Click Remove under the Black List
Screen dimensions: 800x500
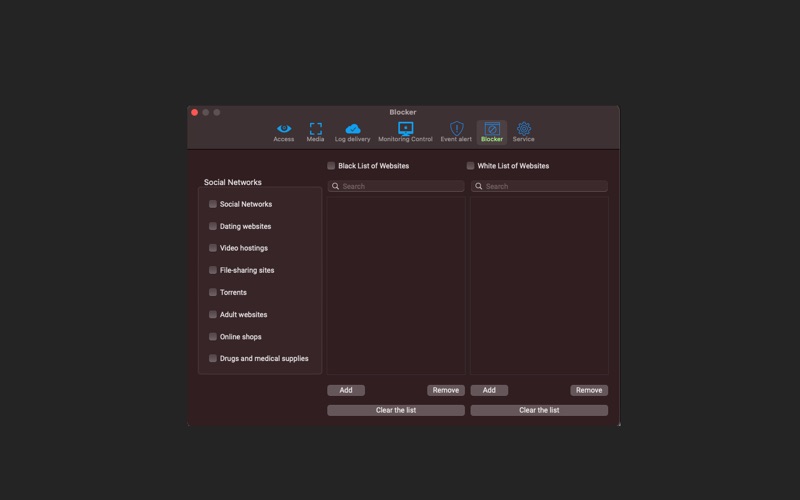click(x=446, y=390)
